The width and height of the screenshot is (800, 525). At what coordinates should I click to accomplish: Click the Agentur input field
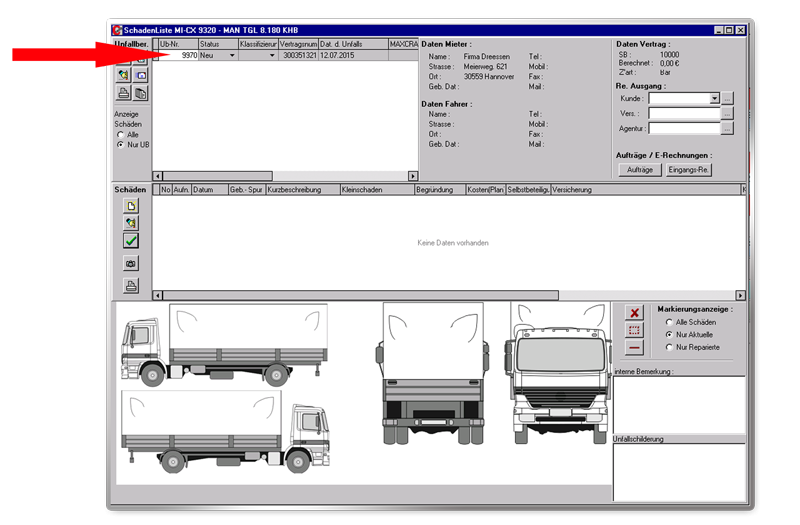coord(683,128)
